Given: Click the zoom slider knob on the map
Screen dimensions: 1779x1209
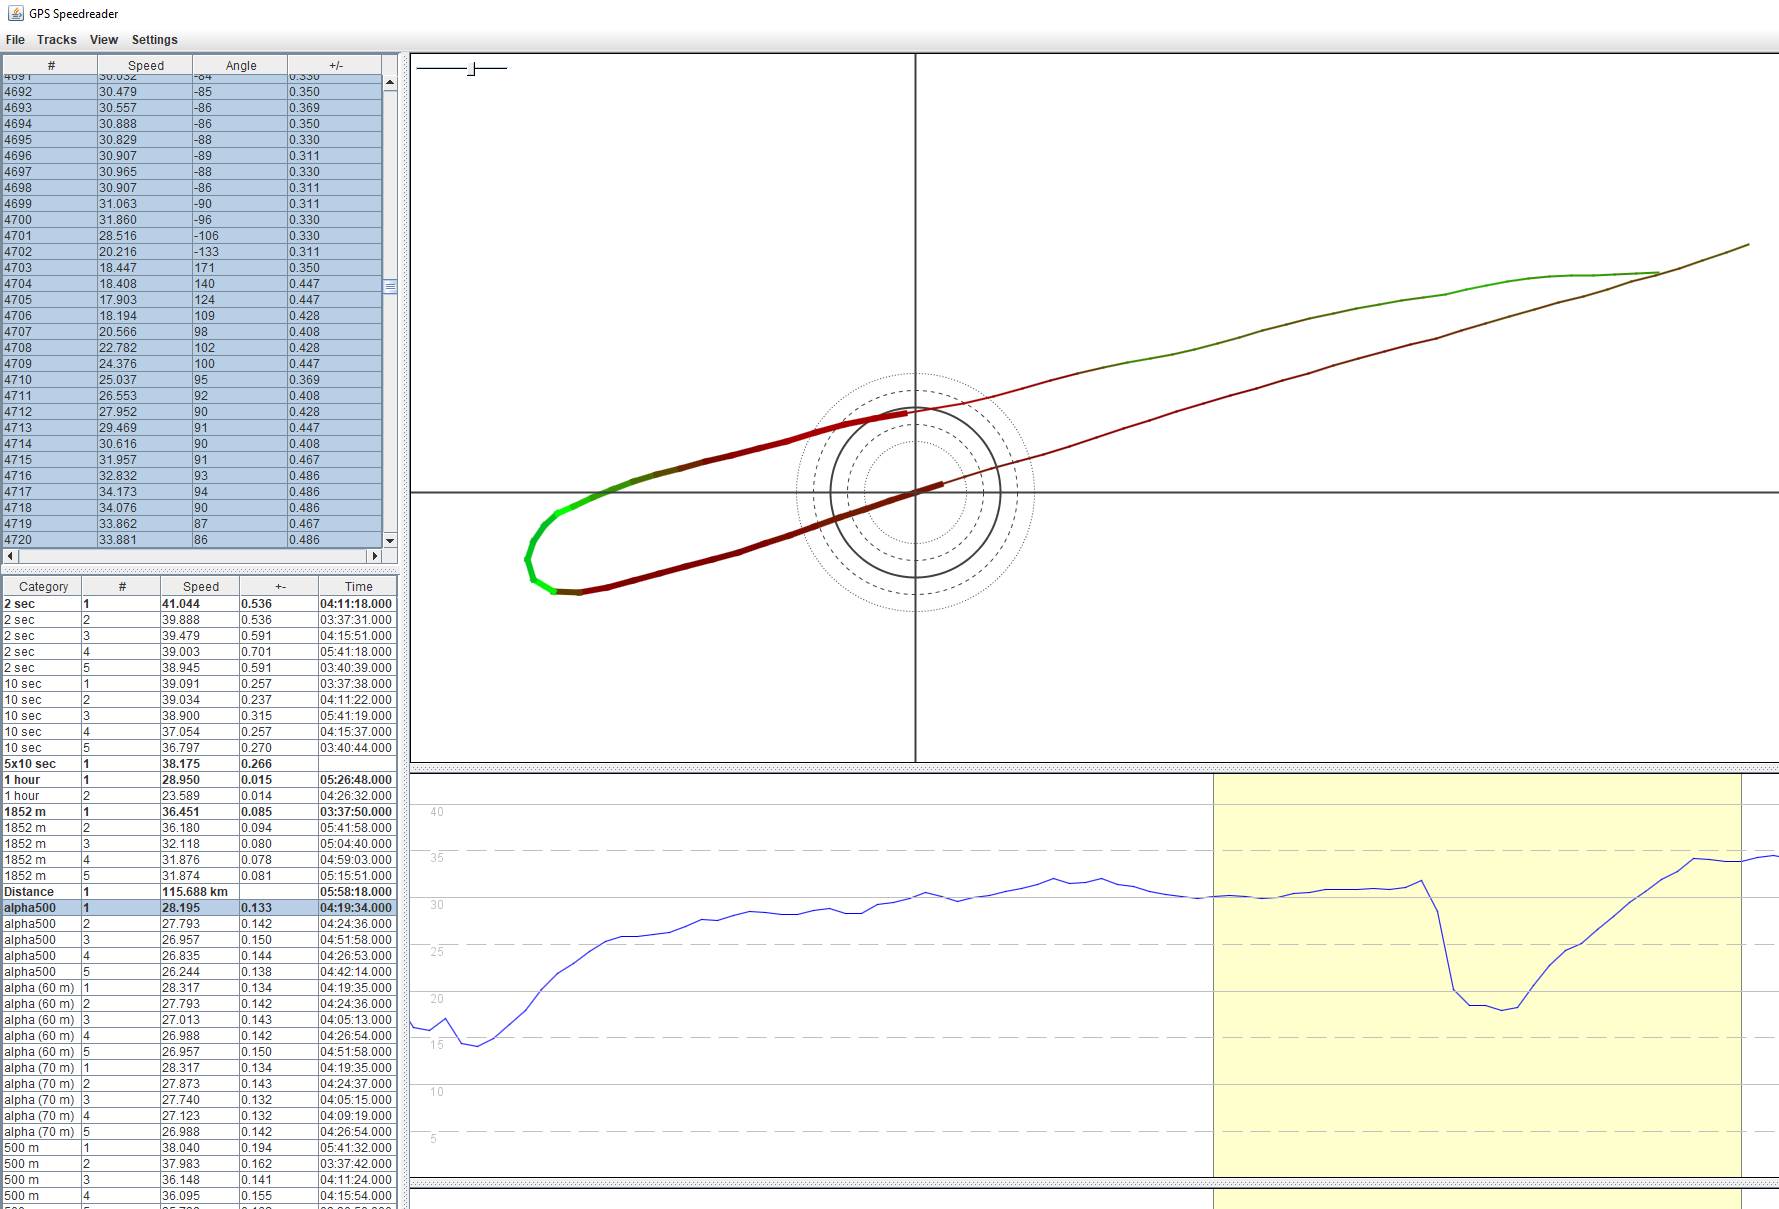Looking at the screenshot, I should 472,68.
